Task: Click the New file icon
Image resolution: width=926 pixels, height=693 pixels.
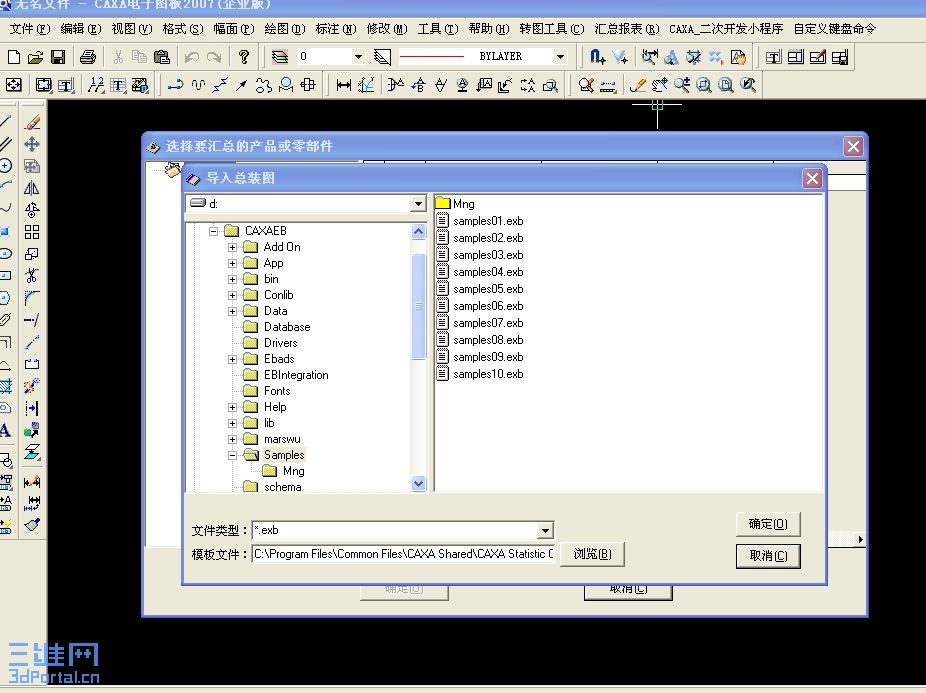Action: point(14,57)
